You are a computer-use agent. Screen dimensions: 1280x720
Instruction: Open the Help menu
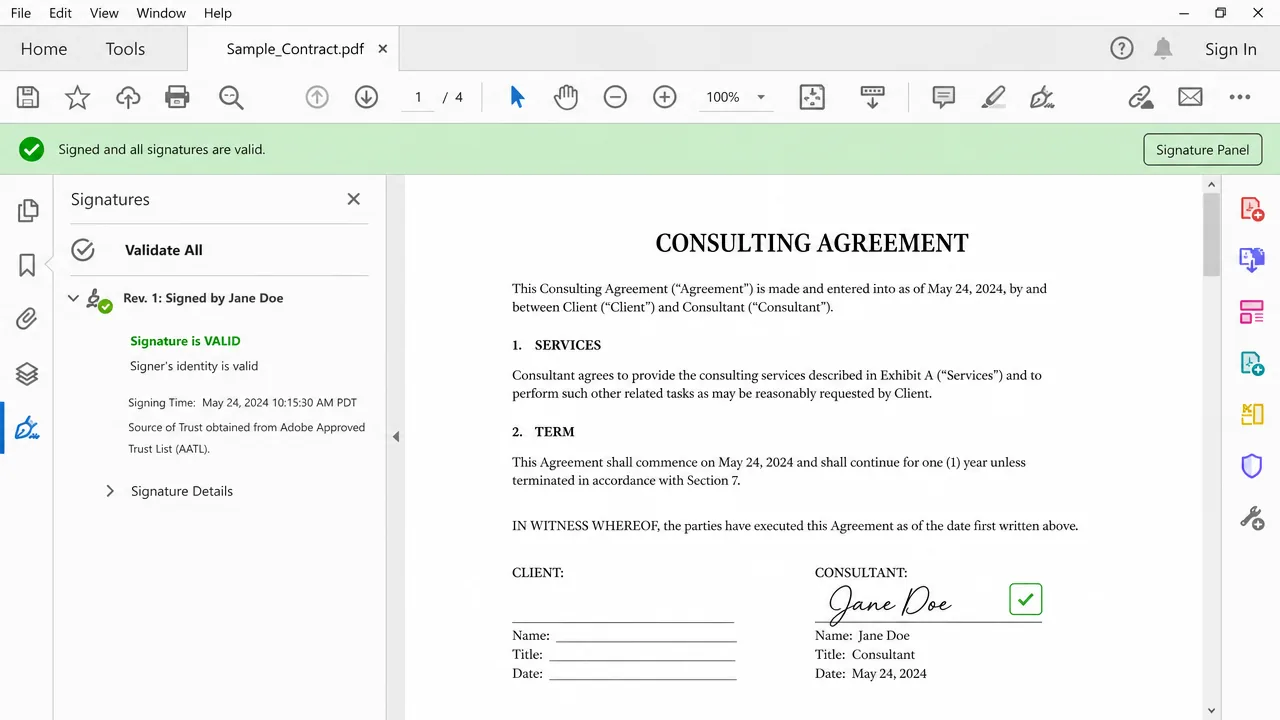(x=217, y=13)
